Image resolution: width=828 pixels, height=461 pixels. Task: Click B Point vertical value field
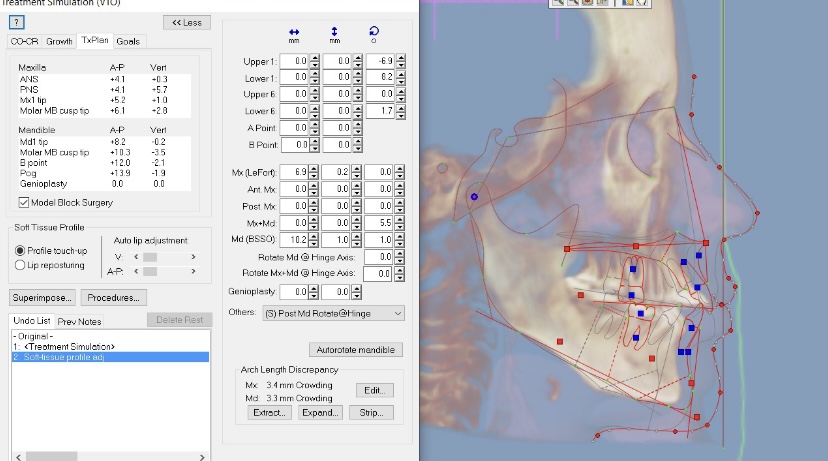point(337,145)
